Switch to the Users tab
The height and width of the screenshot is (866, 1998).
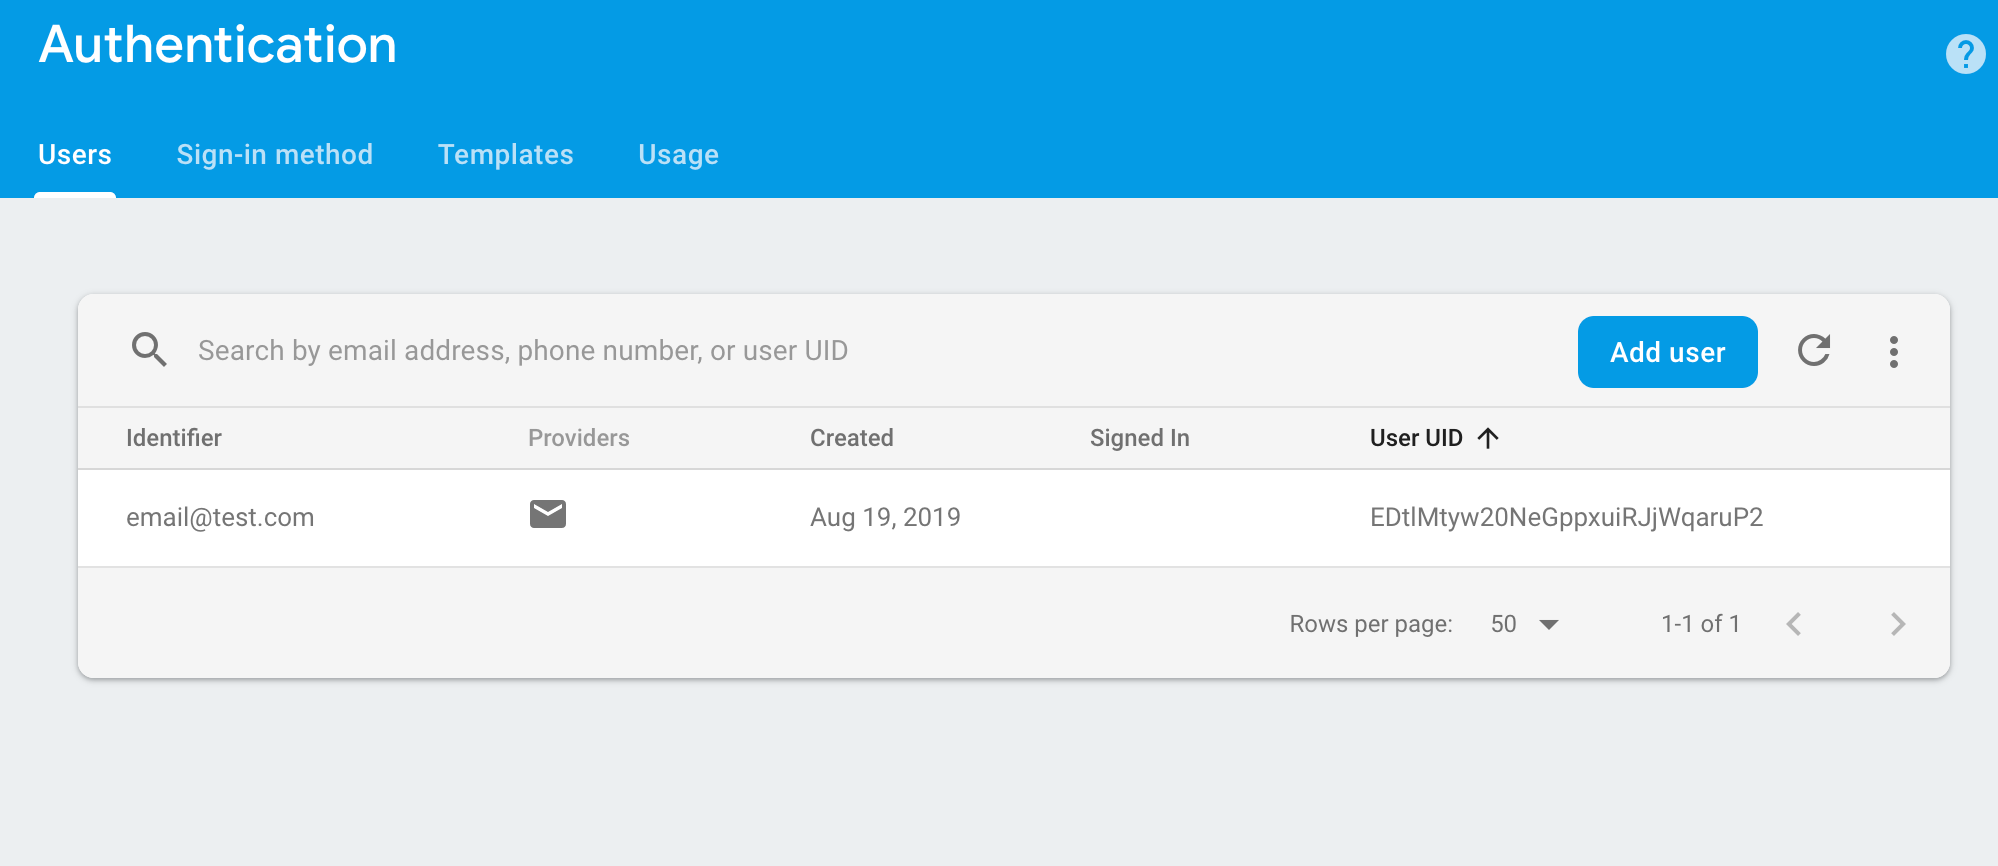click(x=75, y=155)
